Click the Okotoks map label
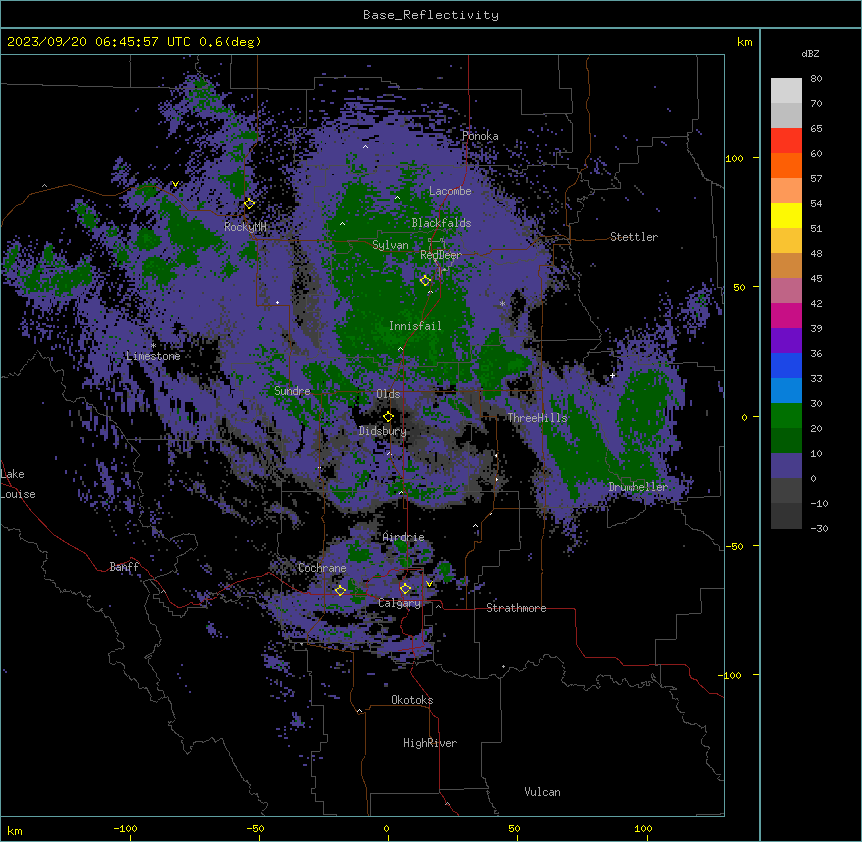 pos(412,700)
